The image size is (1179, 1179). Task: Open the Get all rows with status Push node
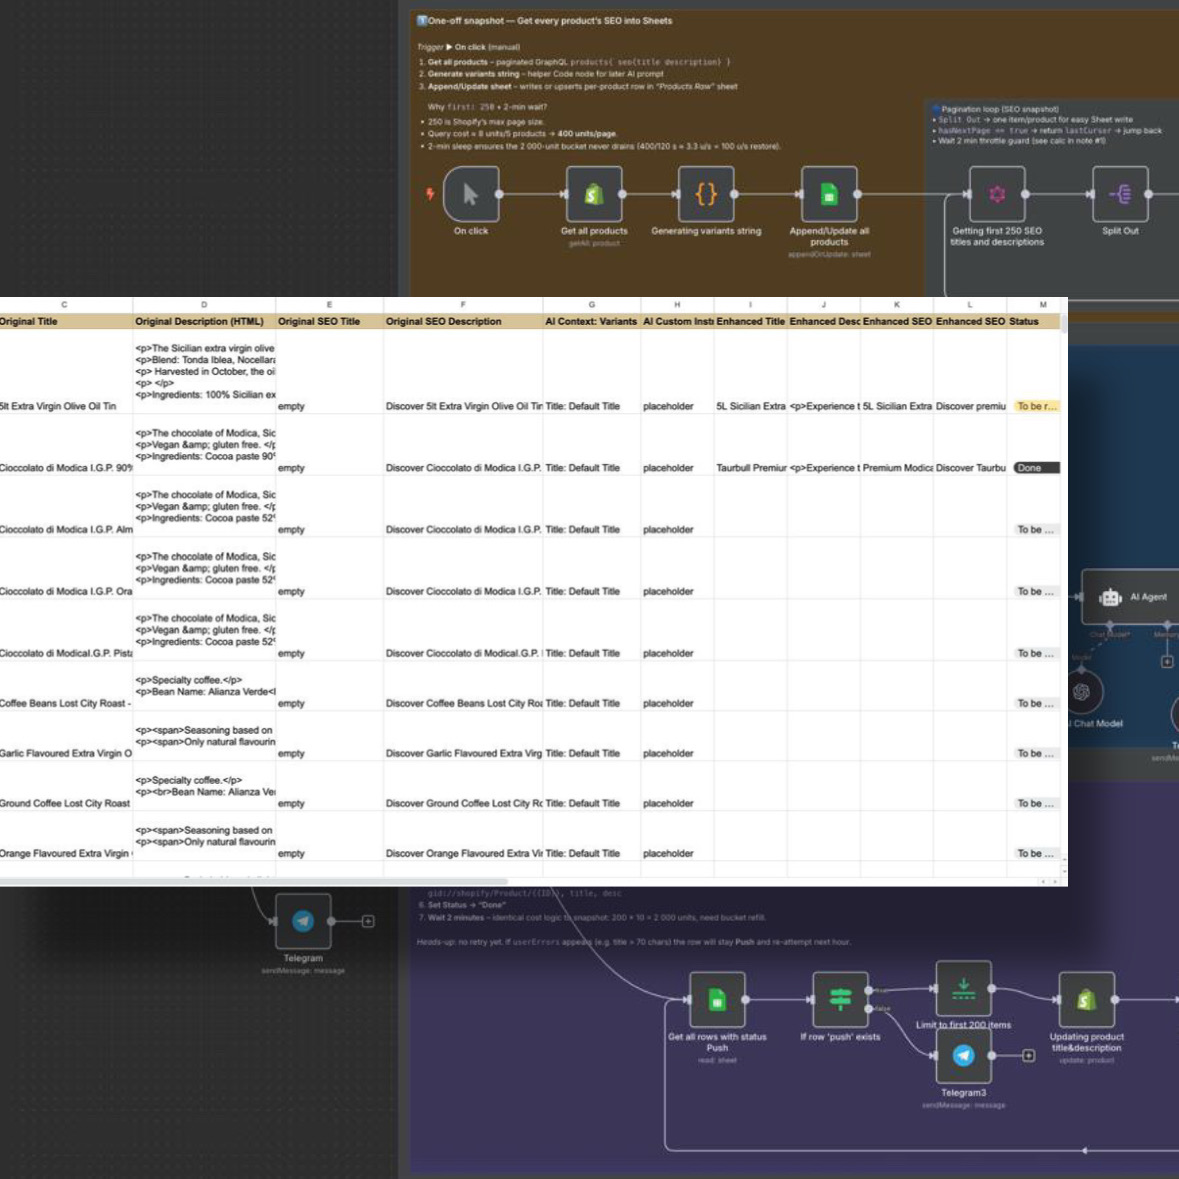(x=717, y=1000)
